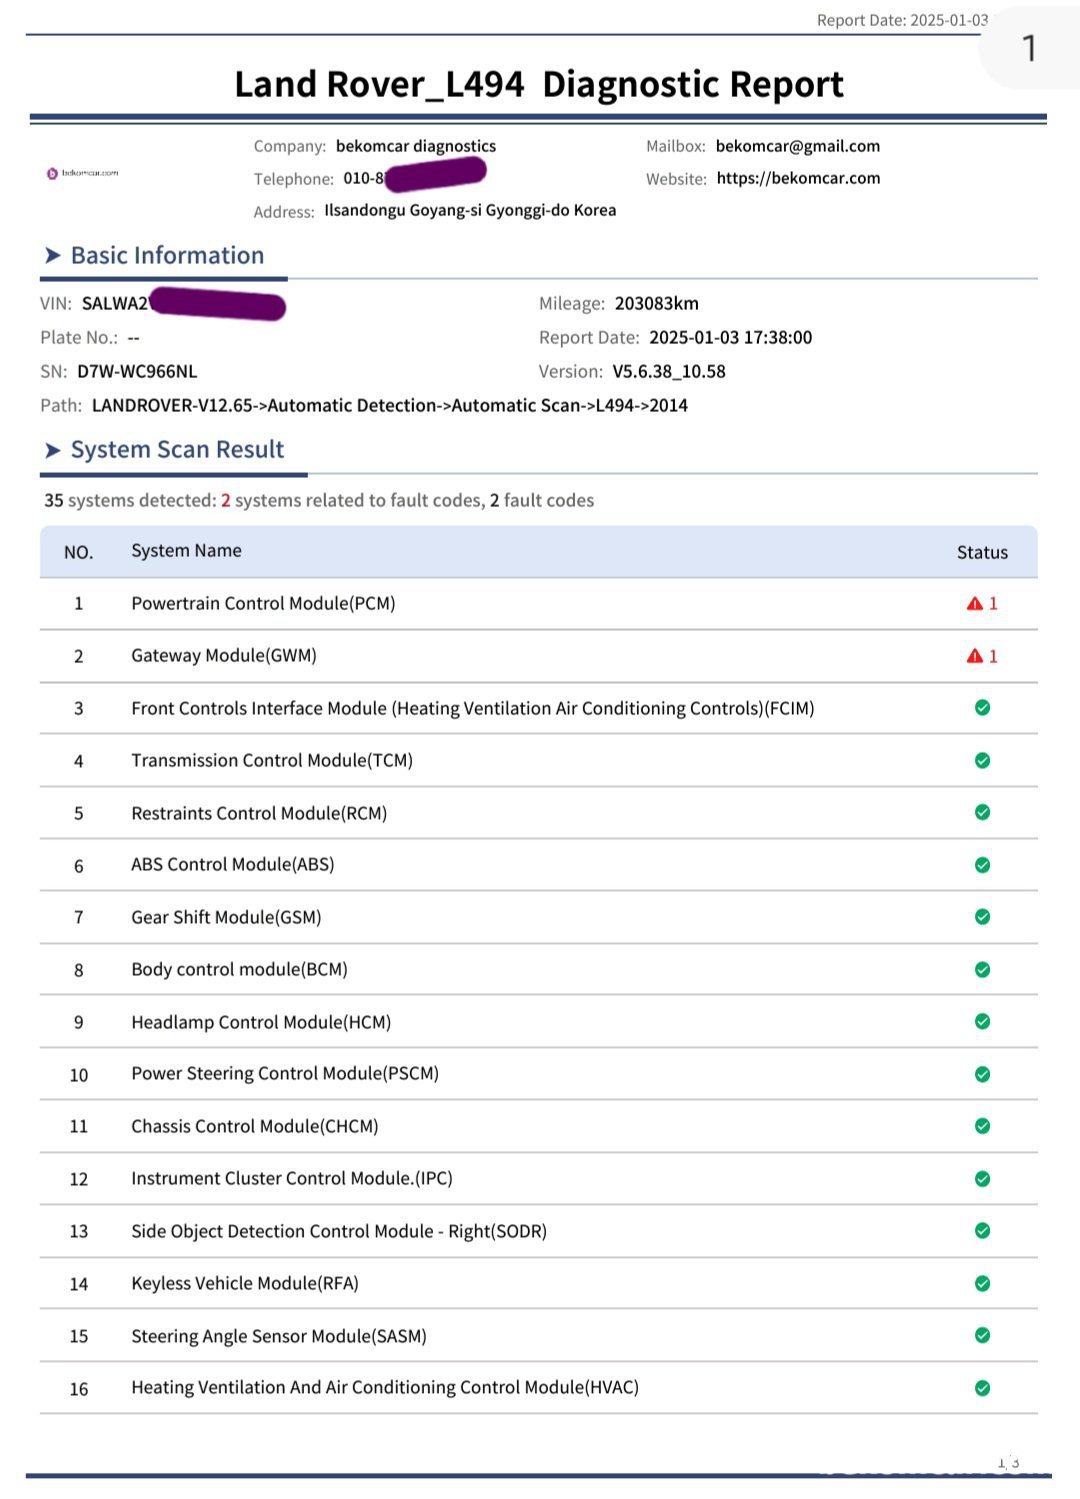Select the green check for Side Object Detection module
The height and width of the screenshot is (1499, 1080).
click(x=983, y=1231)
